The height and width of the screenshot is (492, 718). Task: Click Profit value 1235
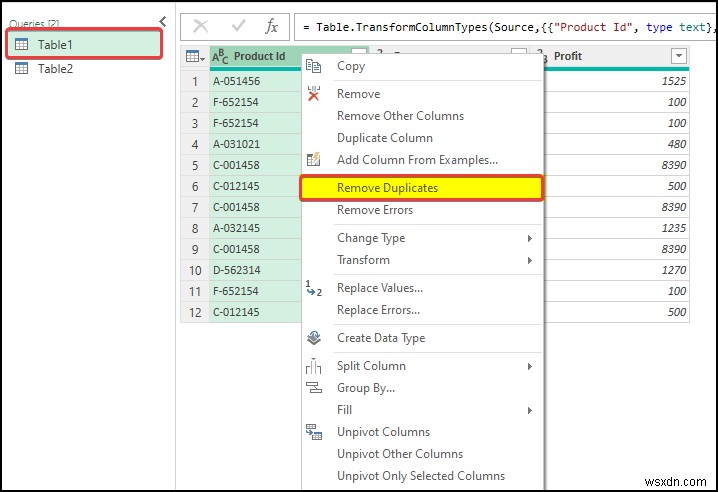pos(674,228)
